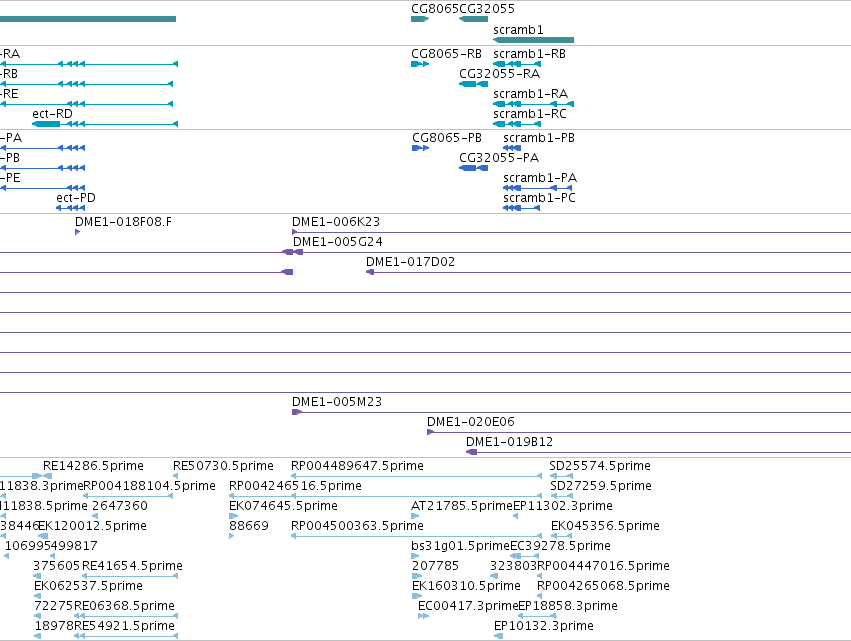
Task: Select the CG8065-PB protein arrows
Action: pos(421,148)
